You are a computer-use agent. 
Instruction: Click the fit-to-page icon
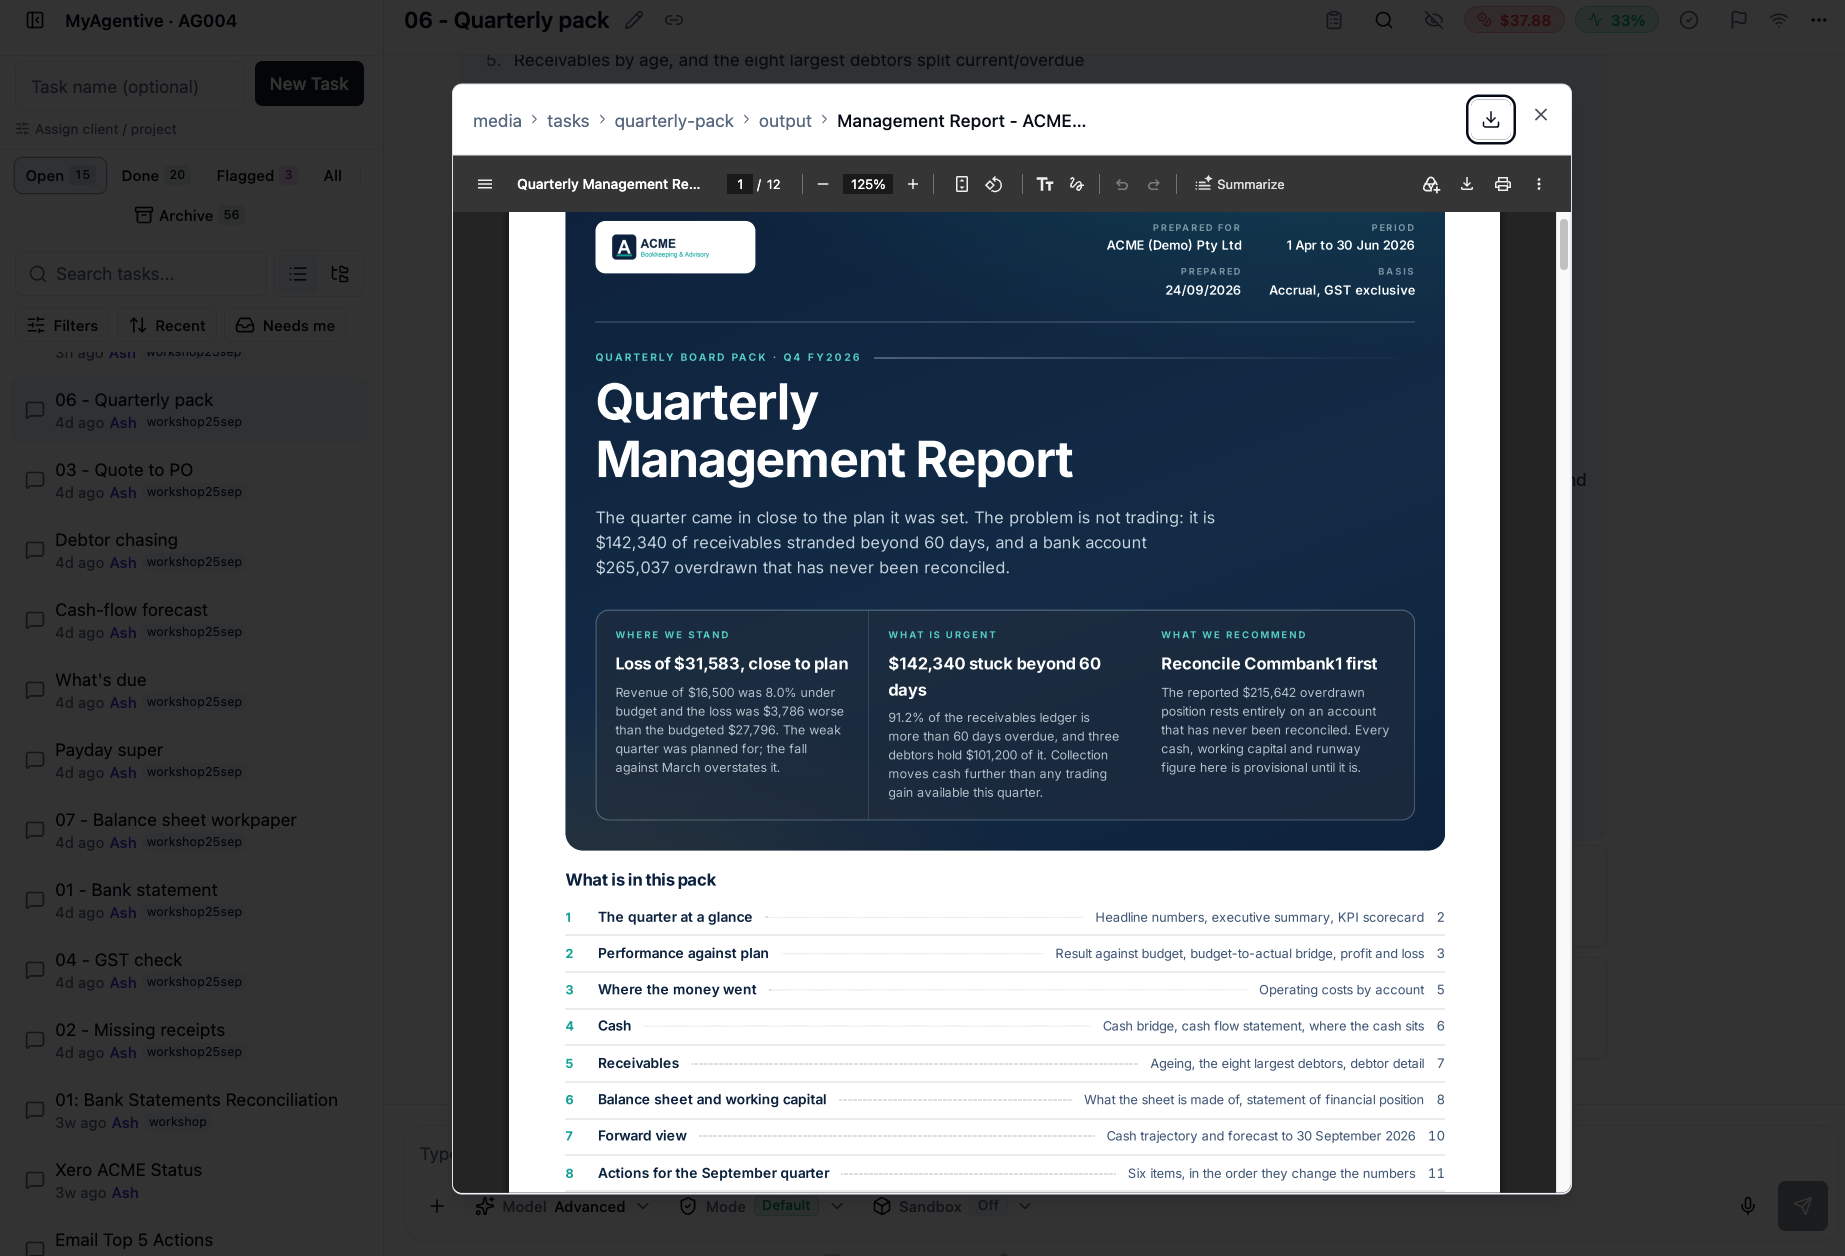point(962,184)
